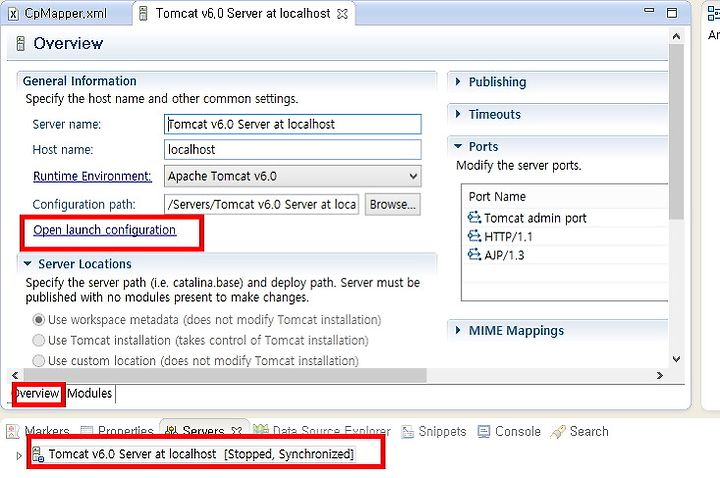720x478 pixels.
Task: Select the Tomcat admin port row
Action: tap(567, 218)
